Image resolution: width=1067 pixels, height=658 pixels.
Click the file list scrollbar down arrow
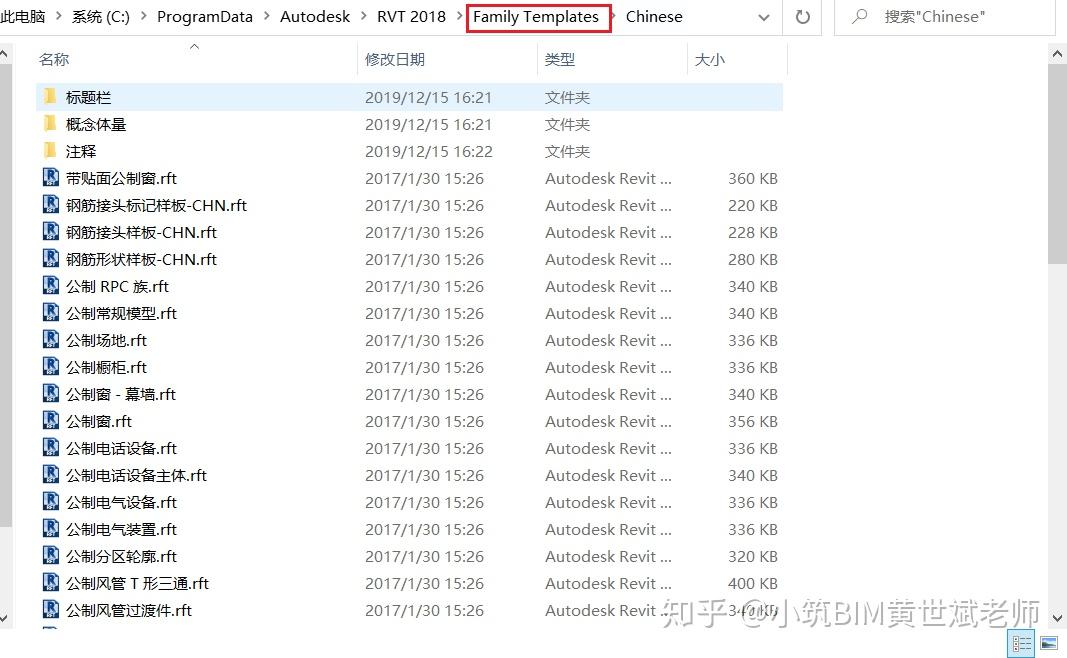coord(1057,618)
